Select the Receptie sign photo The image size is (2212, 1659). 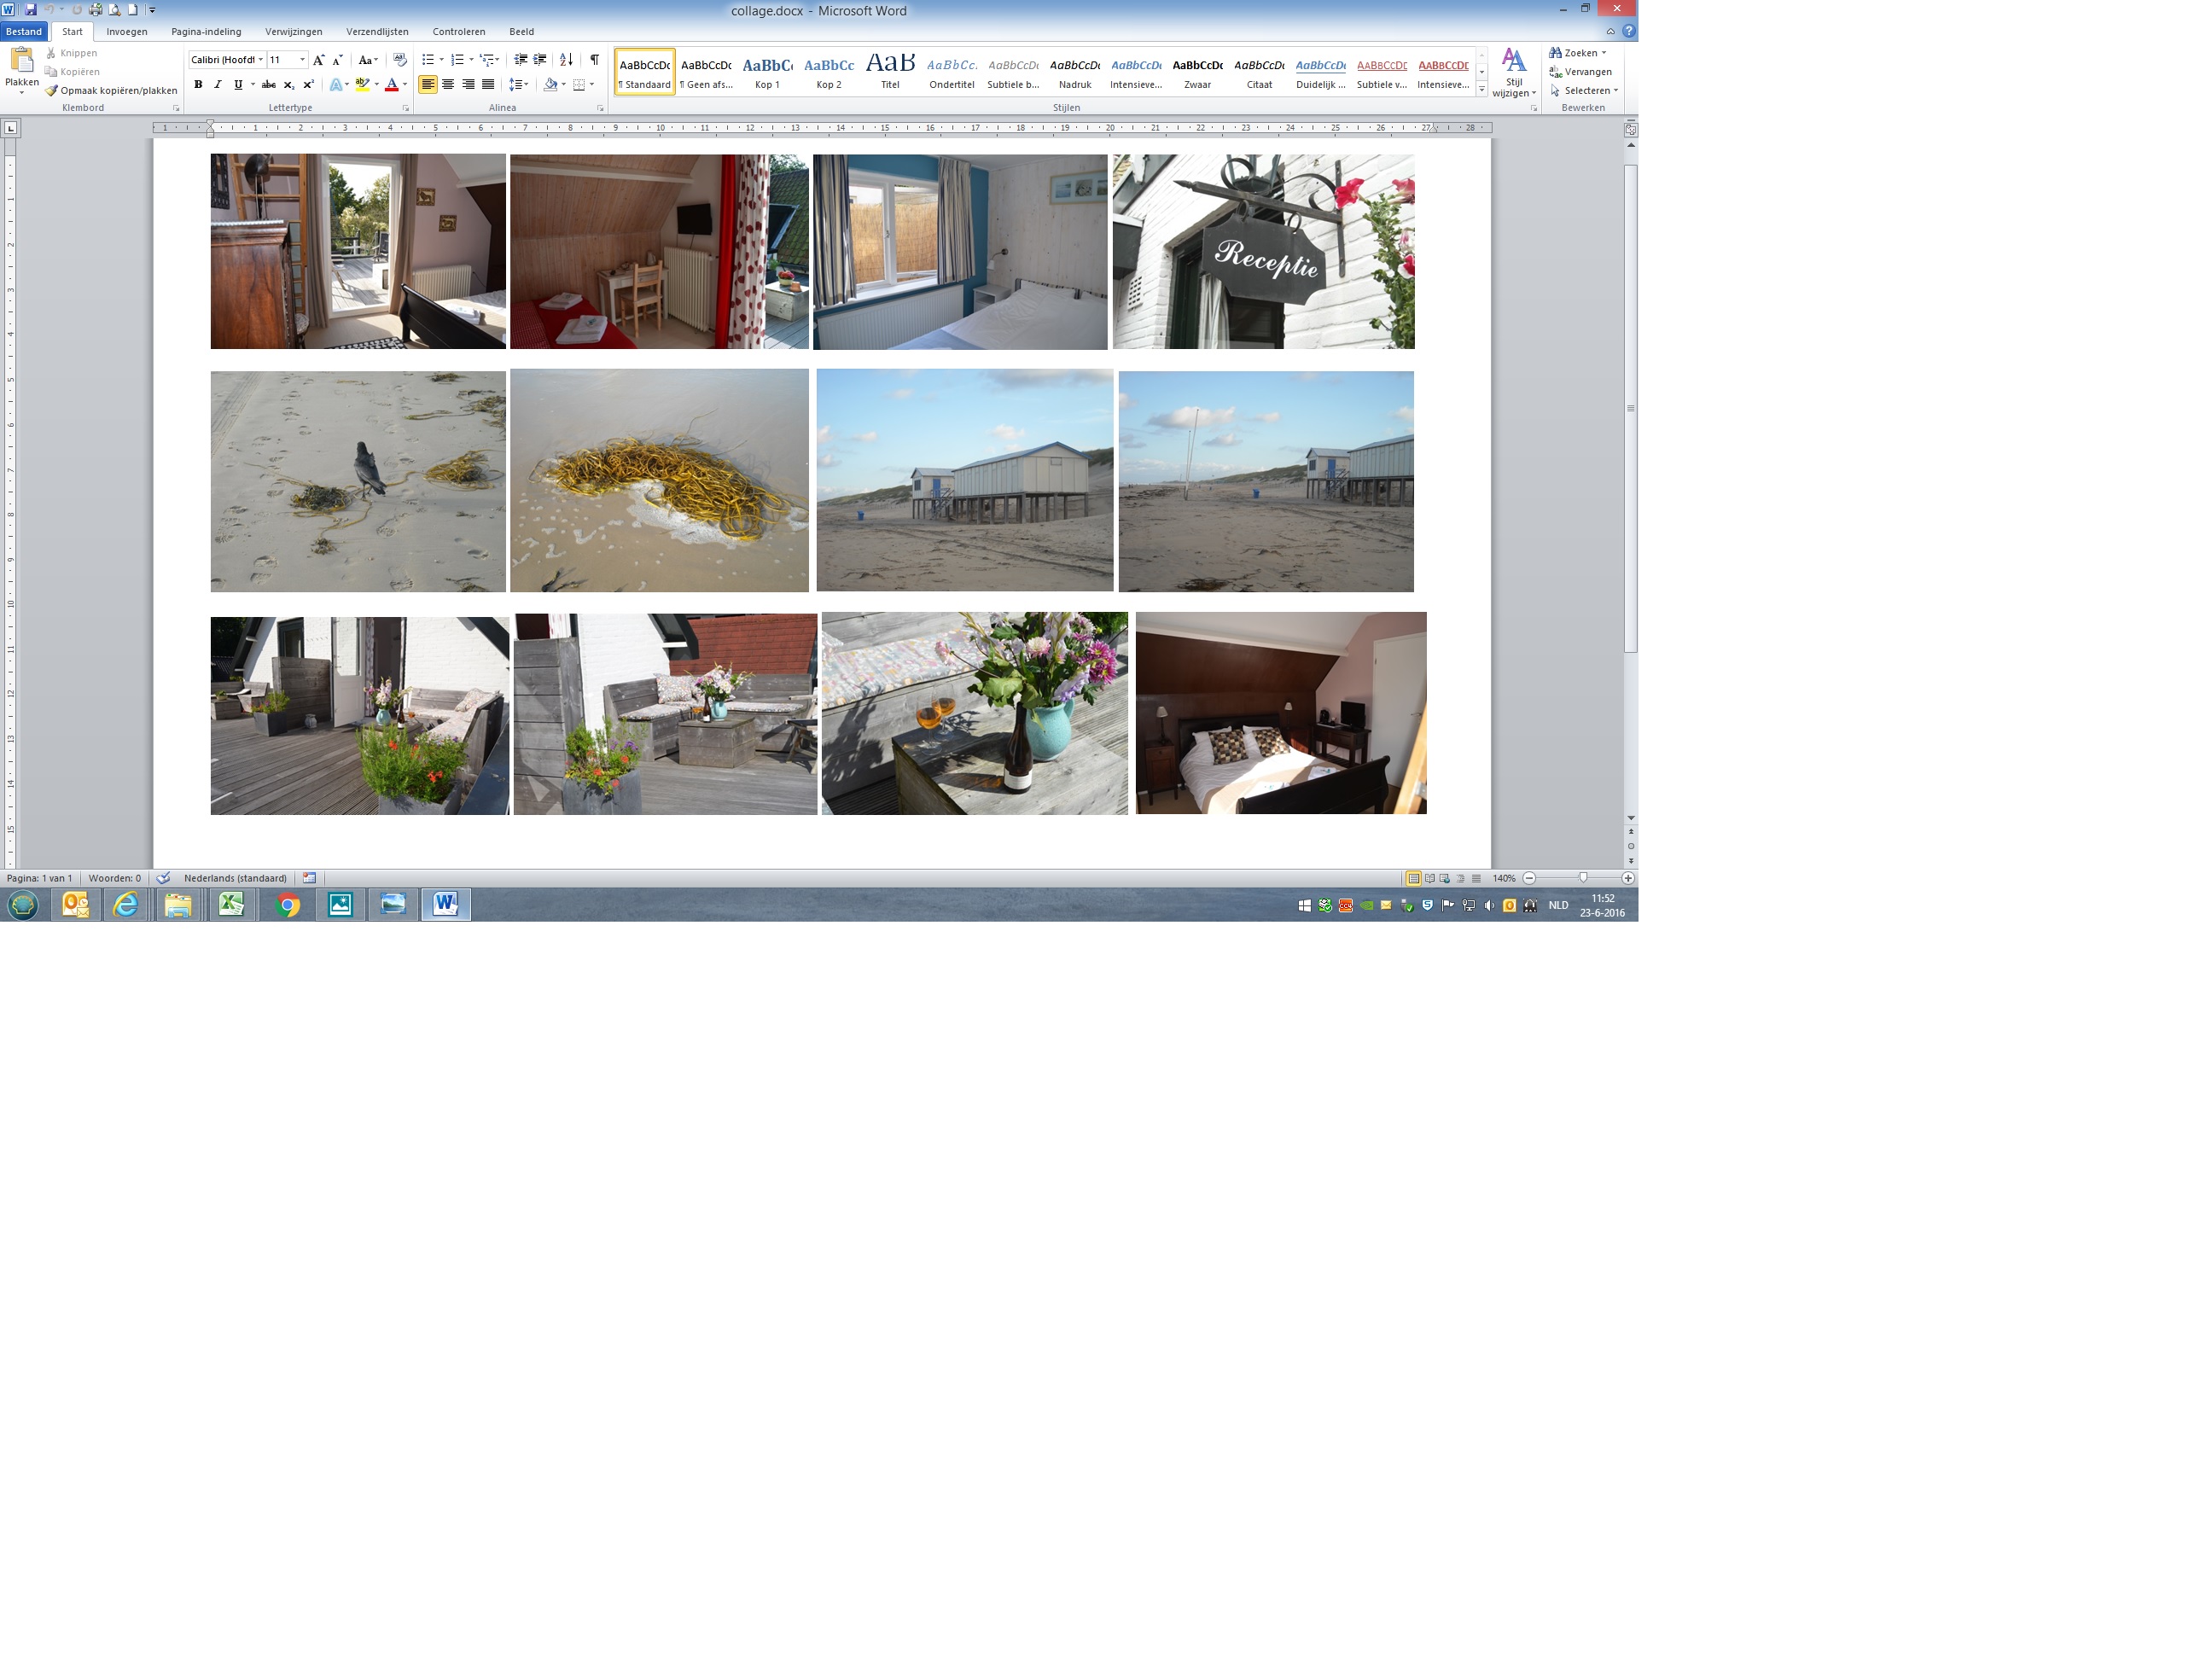pyautogui.click(x=1263, y=251)
